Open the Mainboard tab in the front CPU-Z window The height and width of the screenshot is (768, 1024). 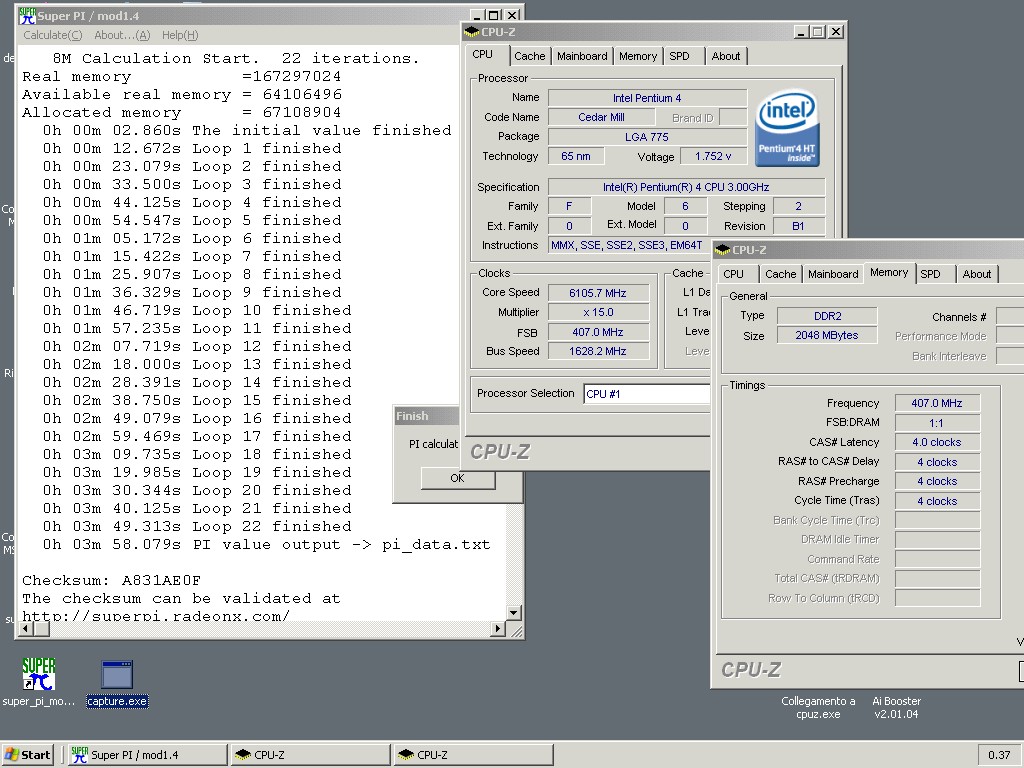[833, 274]
